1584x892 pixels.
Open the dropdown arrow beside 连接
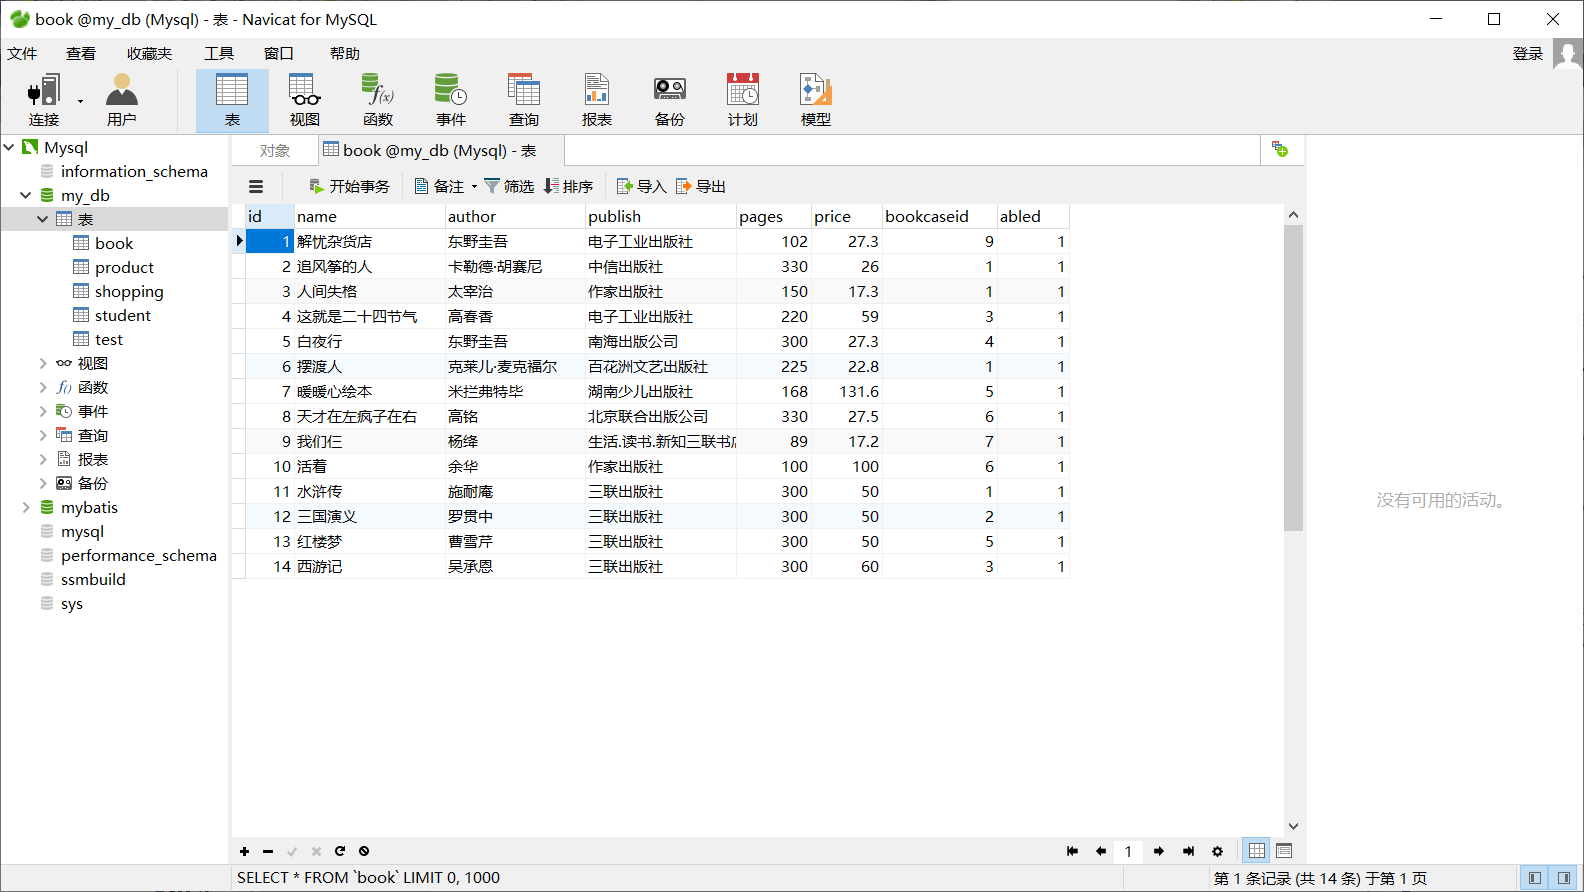(80, 101)
